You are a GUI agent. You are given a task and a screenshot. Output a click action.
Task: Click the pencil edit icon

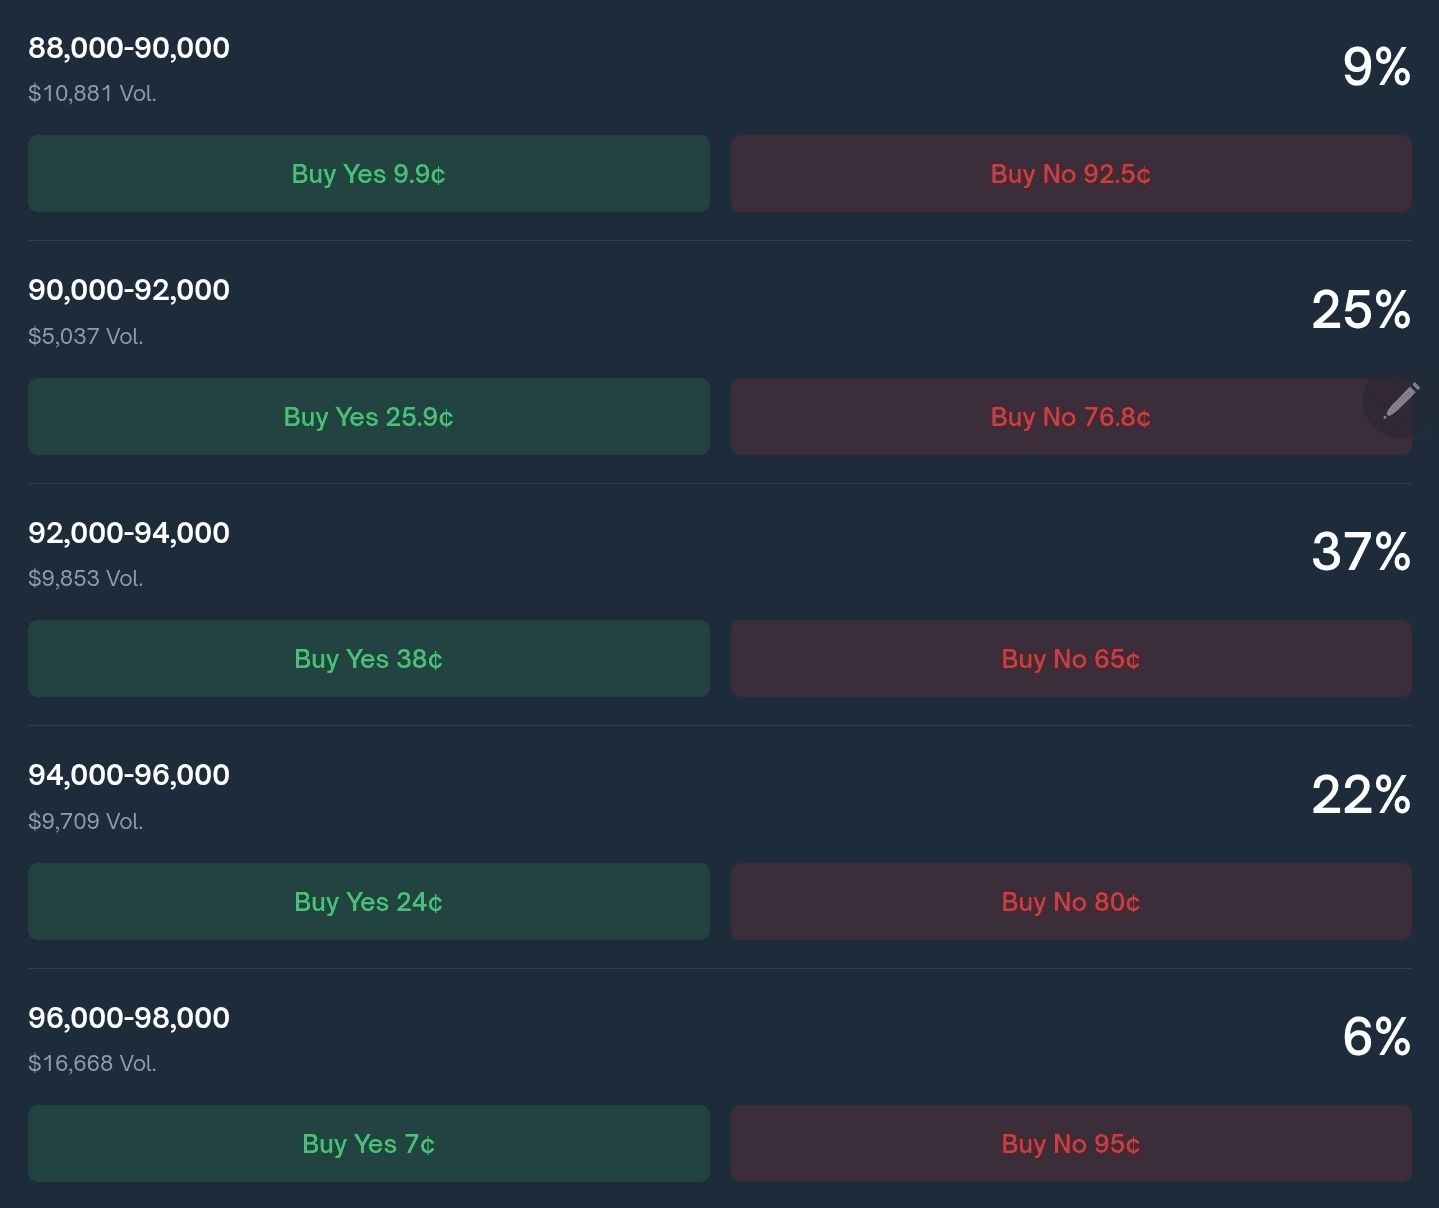[1400, 401]
